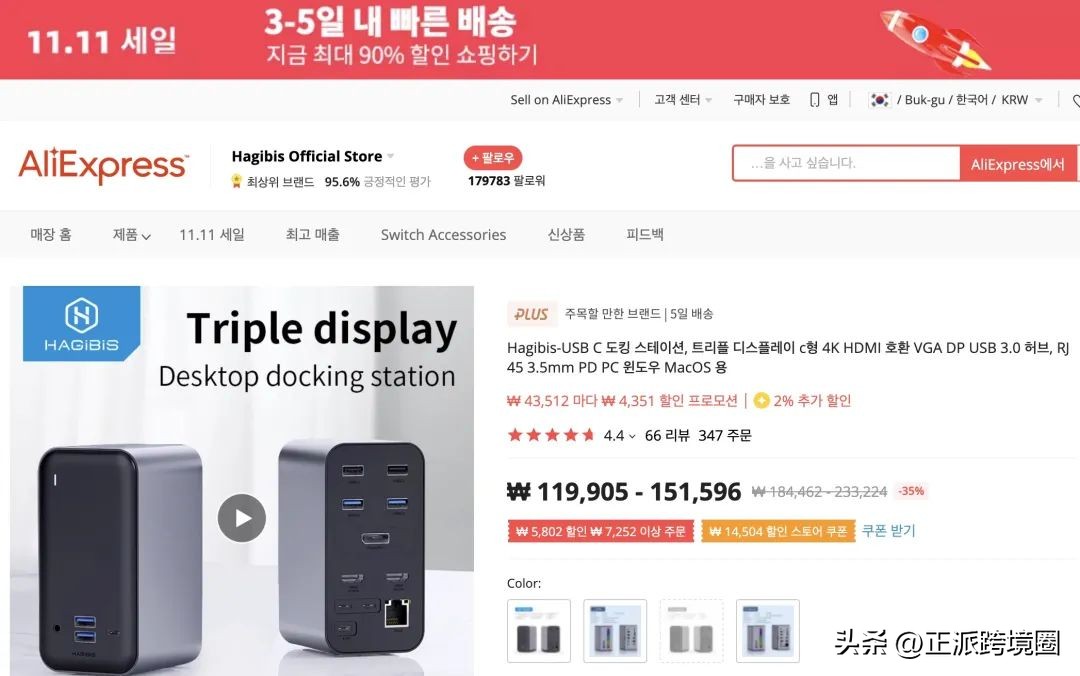Click the Hagibis logo on product image
This screenshot has width=1080, height=676.
coord(81,324)
